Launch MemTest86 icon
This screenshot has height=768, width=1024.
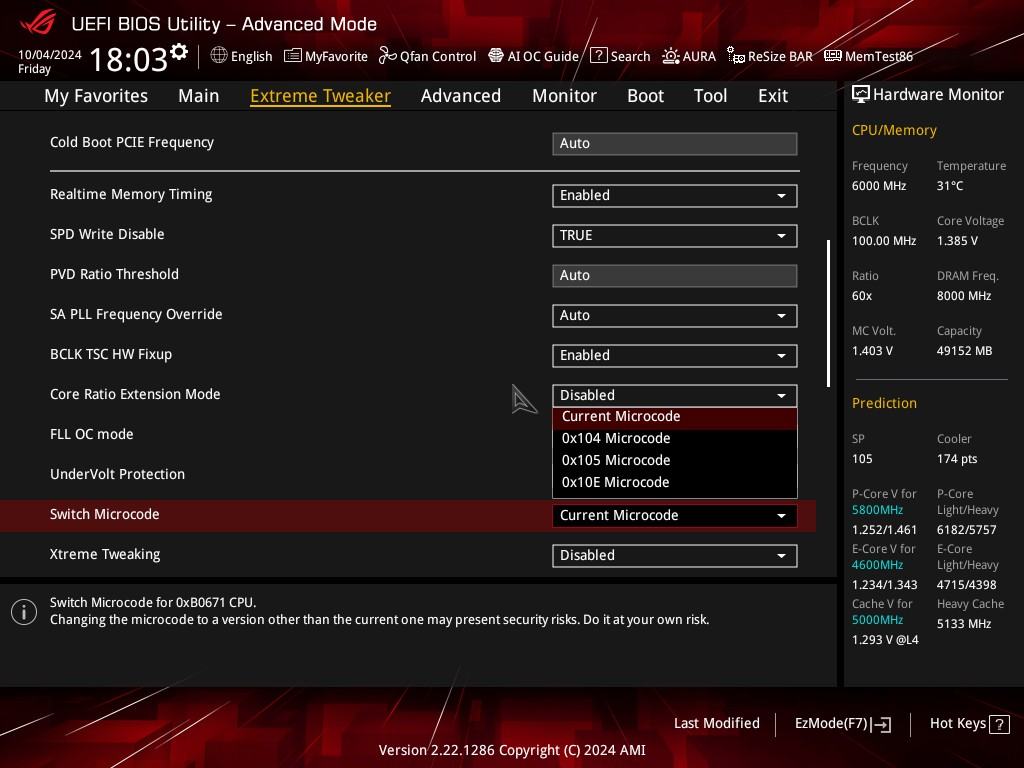click(x=833, y=56)
